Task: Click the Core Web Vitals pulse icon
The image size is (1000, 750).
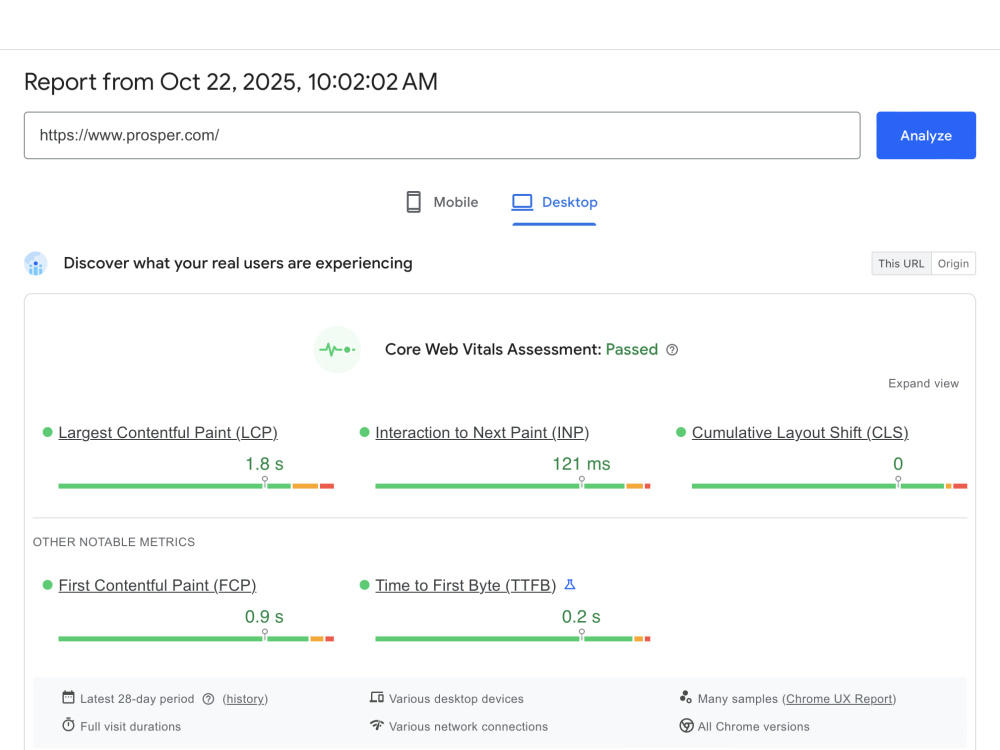Action: [337, 349]
